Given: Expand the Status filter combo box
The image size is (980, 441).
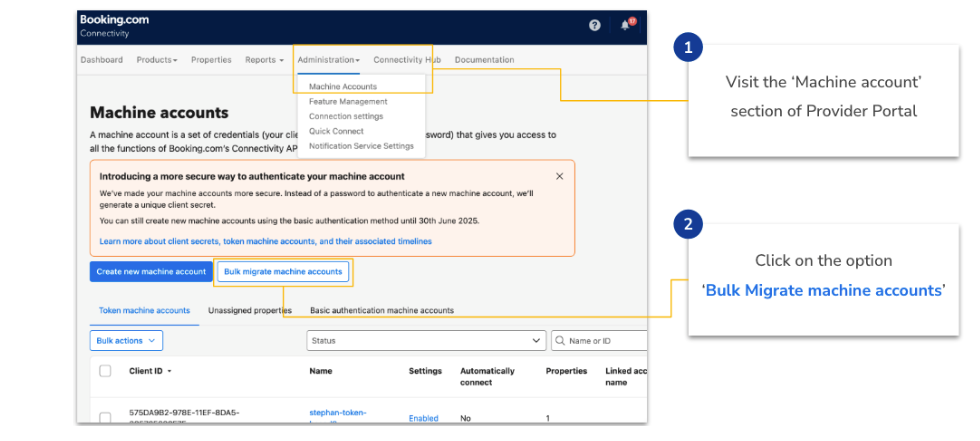Looking at the screenshot, I should [x=426, y=341].
